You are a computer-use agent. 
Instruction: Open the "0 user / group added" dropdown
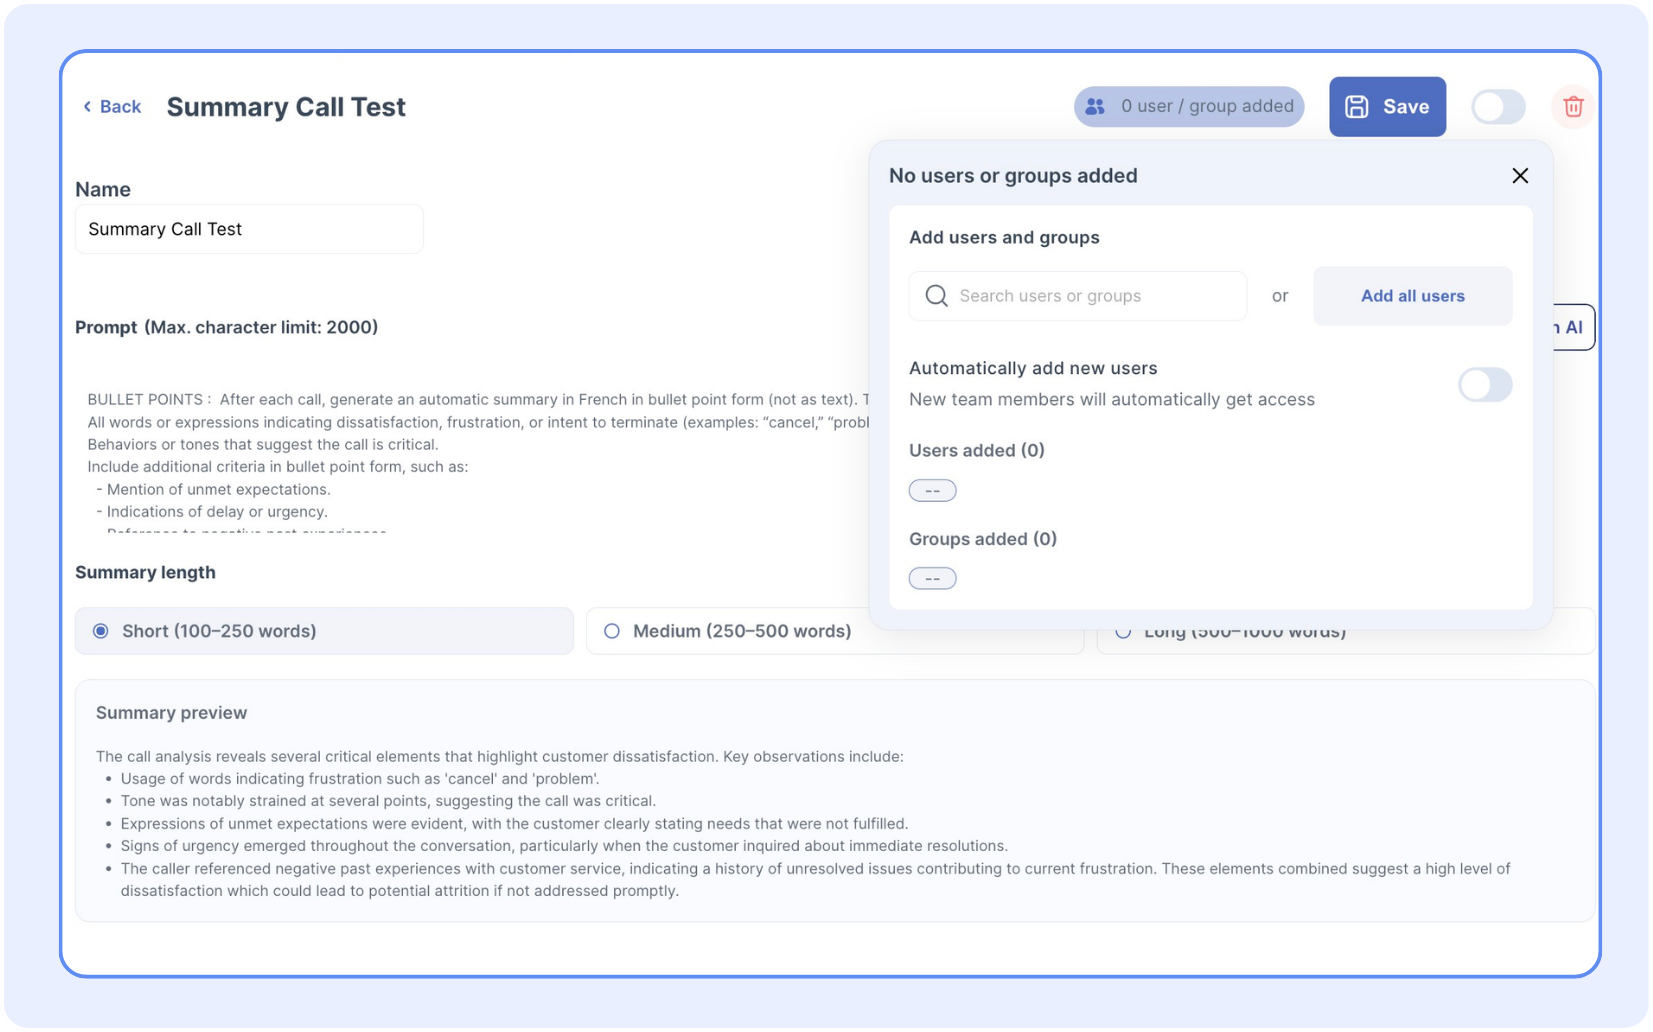coord(1189,107)
